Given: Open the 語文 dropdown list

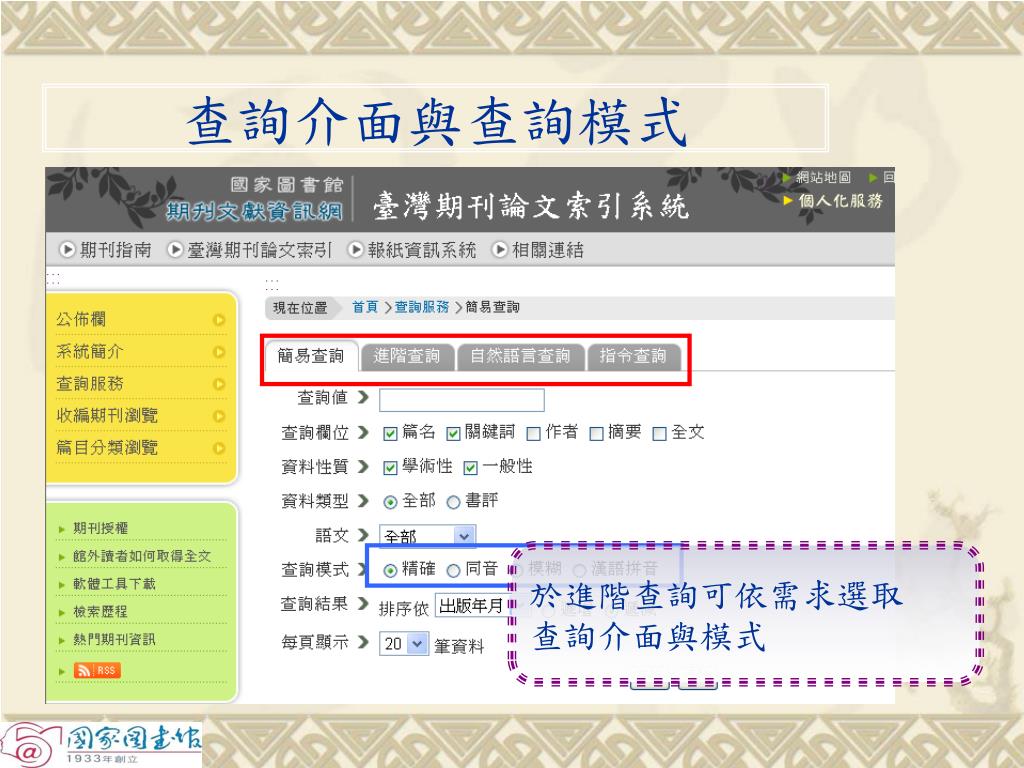Looking at the screenshot, I should (428, 536).
